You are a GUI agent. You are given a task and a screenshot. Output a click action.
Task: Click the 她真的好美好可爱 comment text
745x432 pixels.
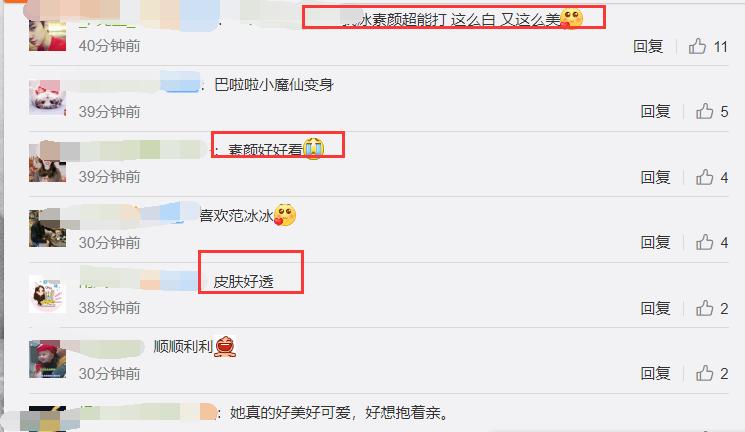pyautogui.click(x=339, y=413)
